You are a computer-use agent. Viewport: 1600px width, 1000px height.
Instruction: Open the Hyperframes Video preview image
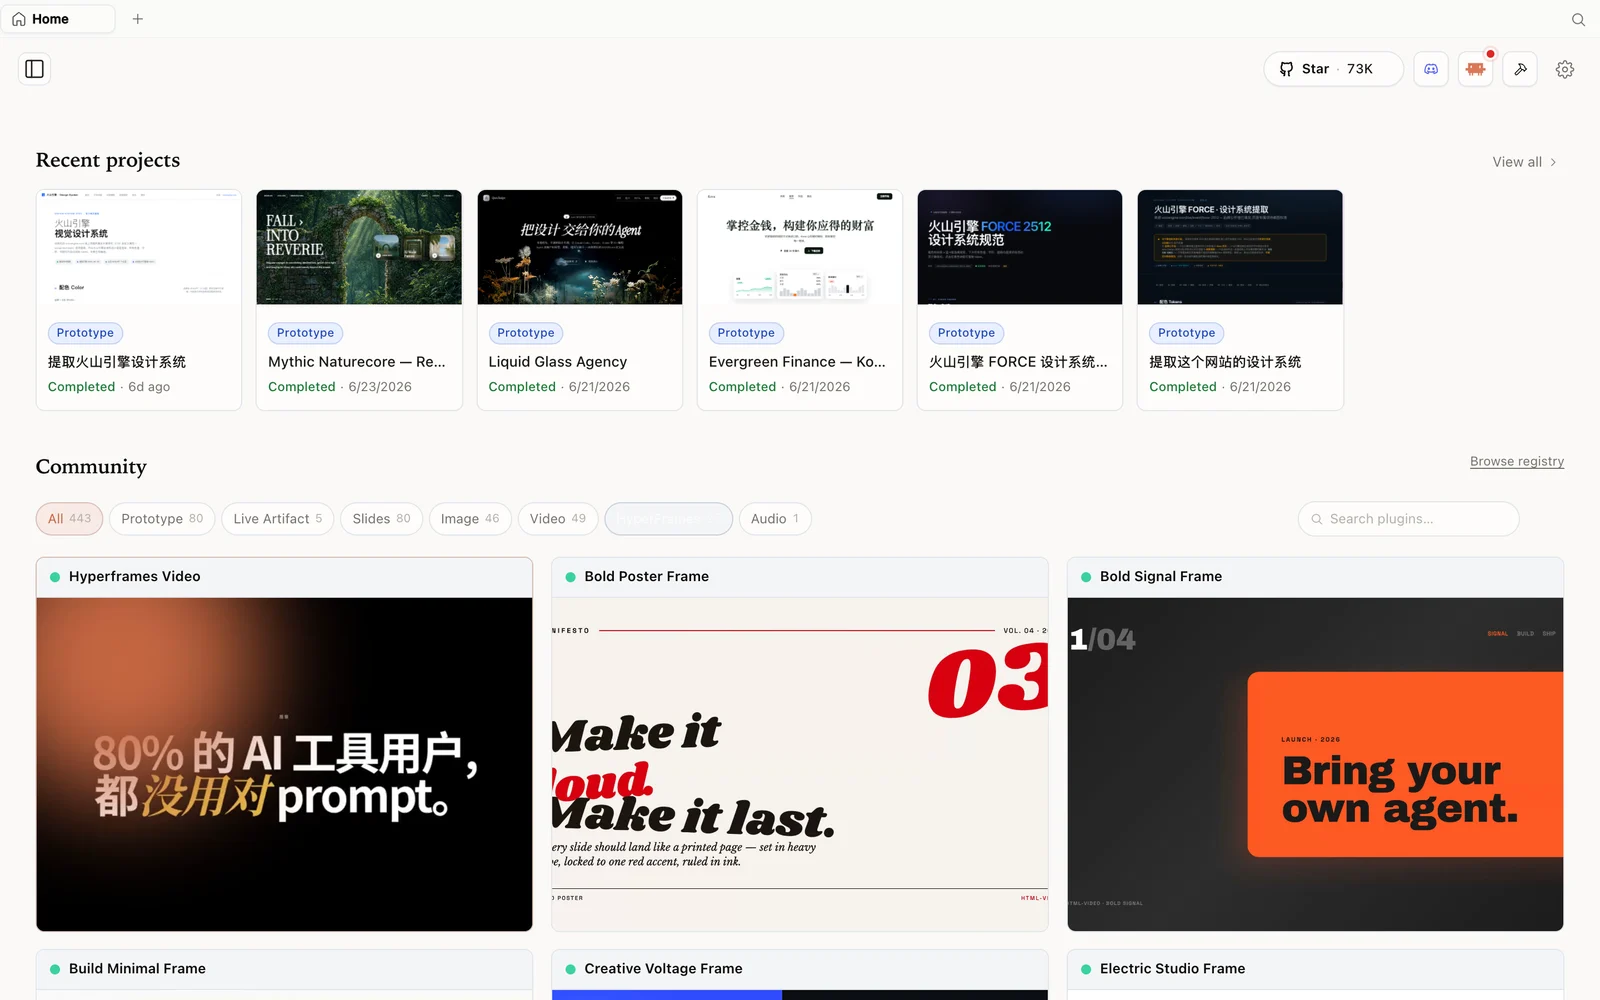(284, 764)
